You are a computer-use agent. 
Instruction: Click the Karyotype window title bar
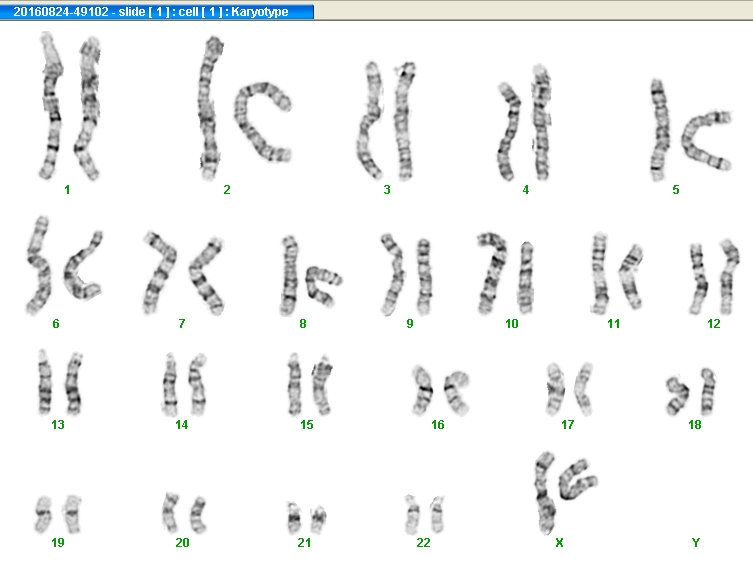157,12
